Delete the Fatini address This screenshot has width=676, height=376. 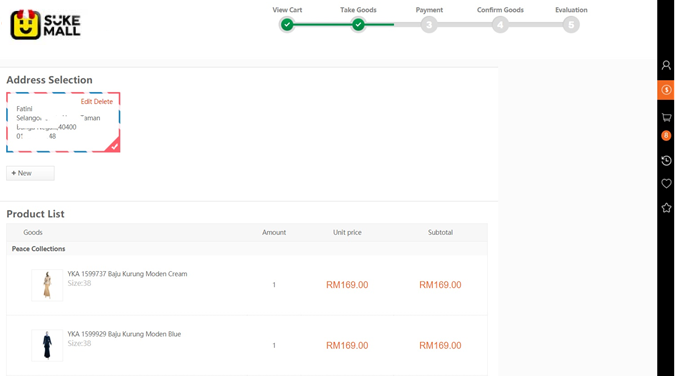(x=103, y=102)
